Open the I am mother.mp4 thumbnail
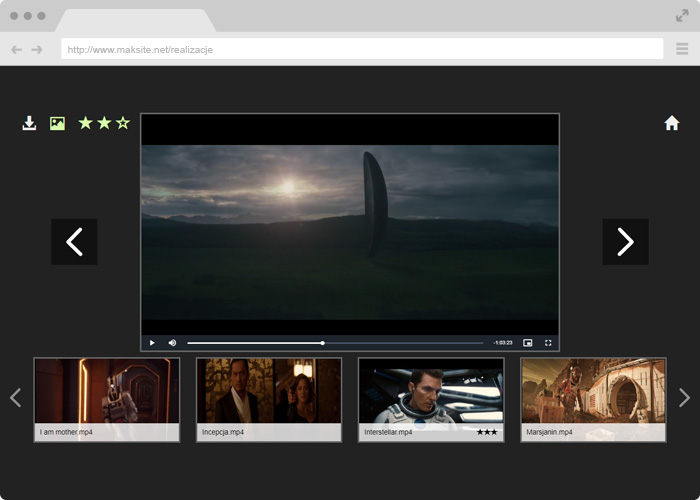This screenshot has width=700, height=500. click(x=107, y=400)
